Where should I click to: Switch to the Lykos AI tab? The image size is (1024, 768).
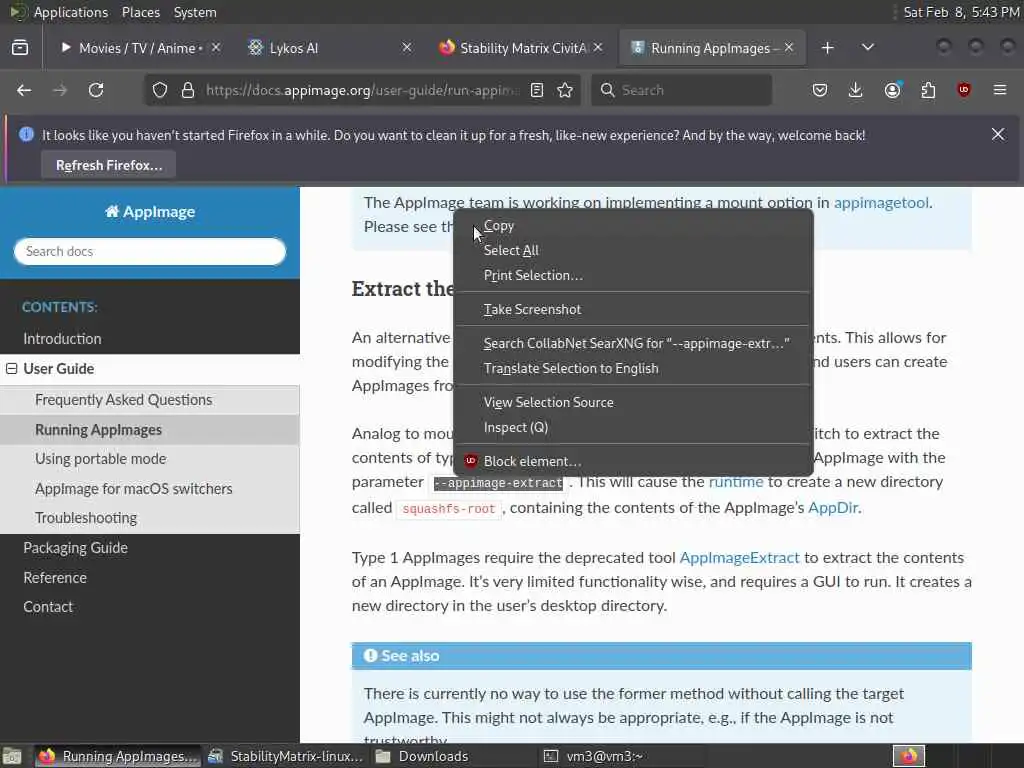click(x=330, y=48)
